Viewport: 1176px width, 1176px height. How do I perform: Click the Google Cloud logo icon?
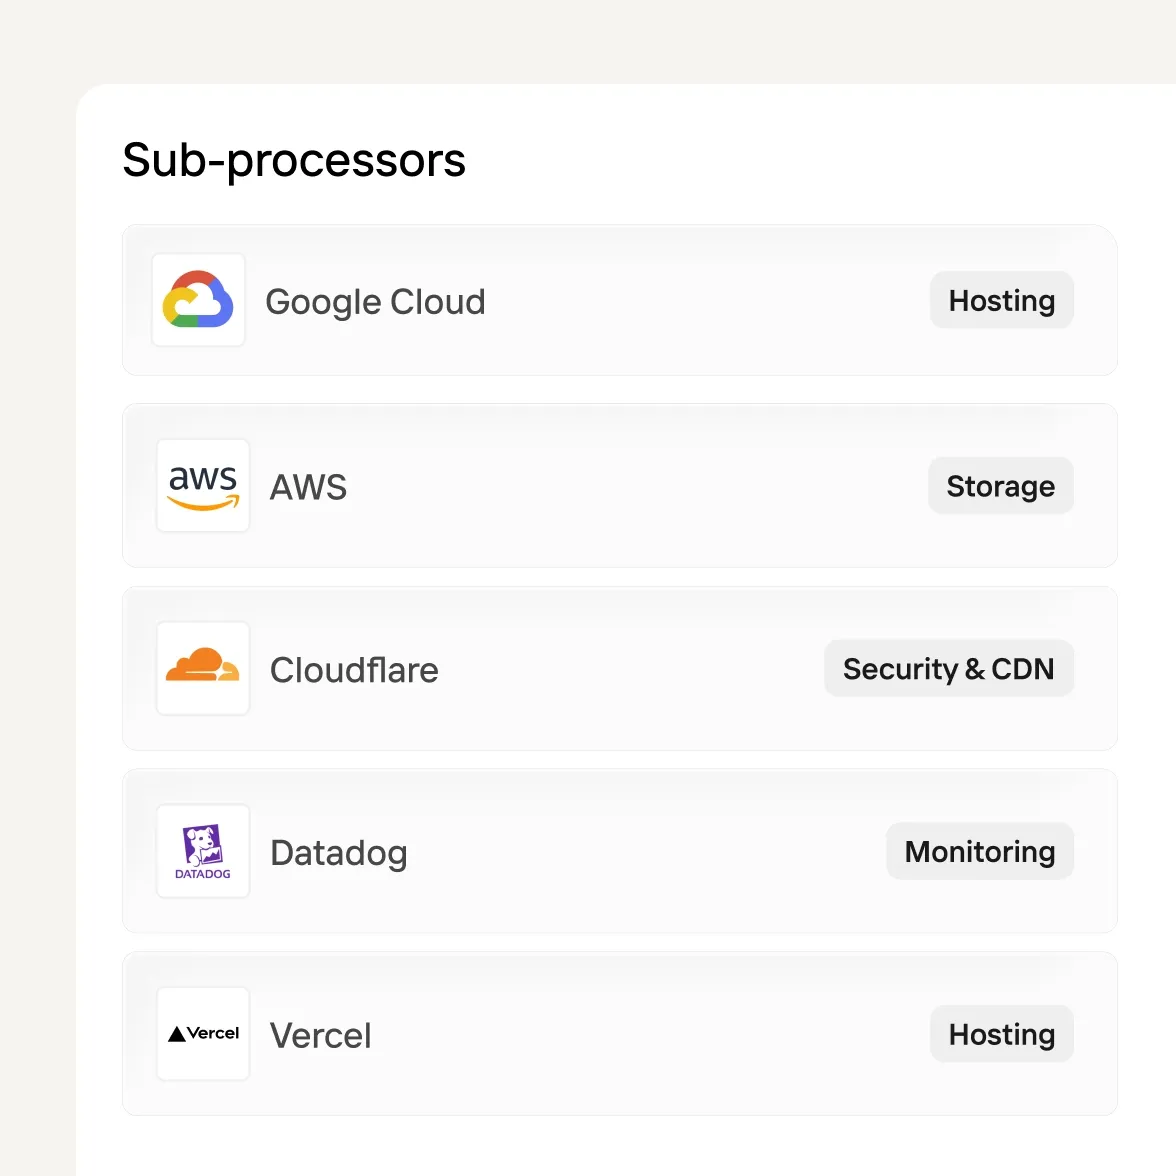(x=198, y=300)
